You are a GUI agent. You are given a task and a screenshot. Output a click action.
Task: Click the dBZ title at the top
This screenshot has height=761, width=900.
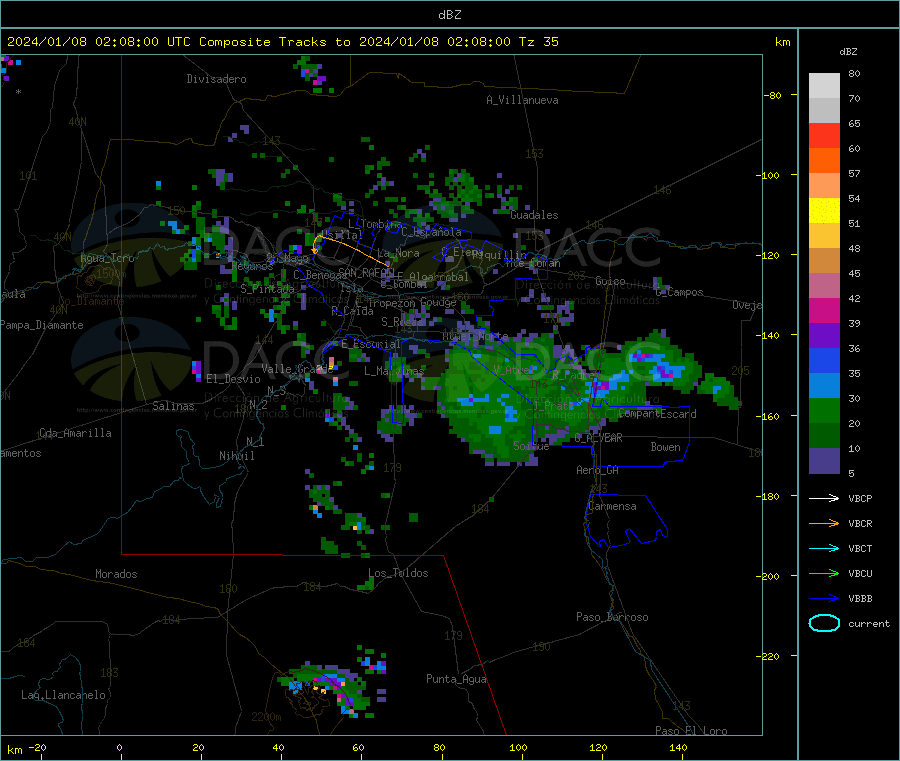pyautogui.click(x=449, y=15)
